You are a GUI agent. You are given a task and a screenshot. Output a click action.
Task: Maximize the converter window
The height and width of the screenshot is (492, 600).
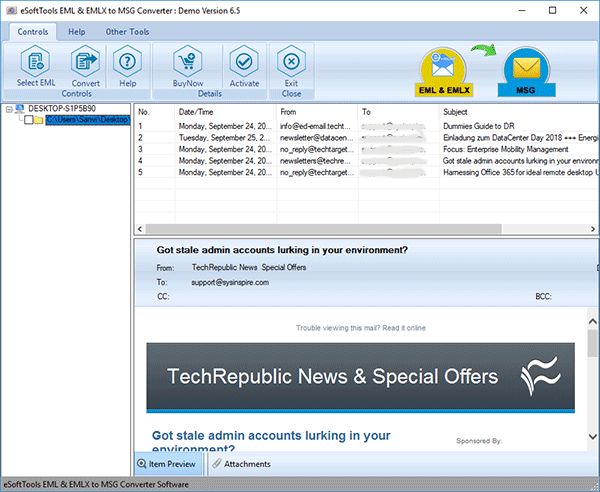pos(553,11)
